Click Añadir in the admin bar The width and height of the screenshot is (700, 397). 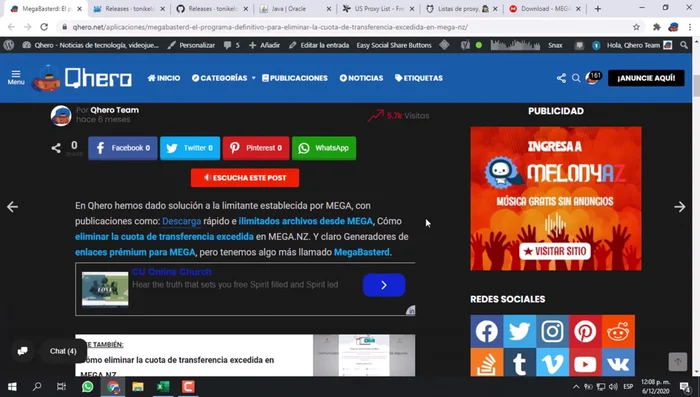pos(264,45)
